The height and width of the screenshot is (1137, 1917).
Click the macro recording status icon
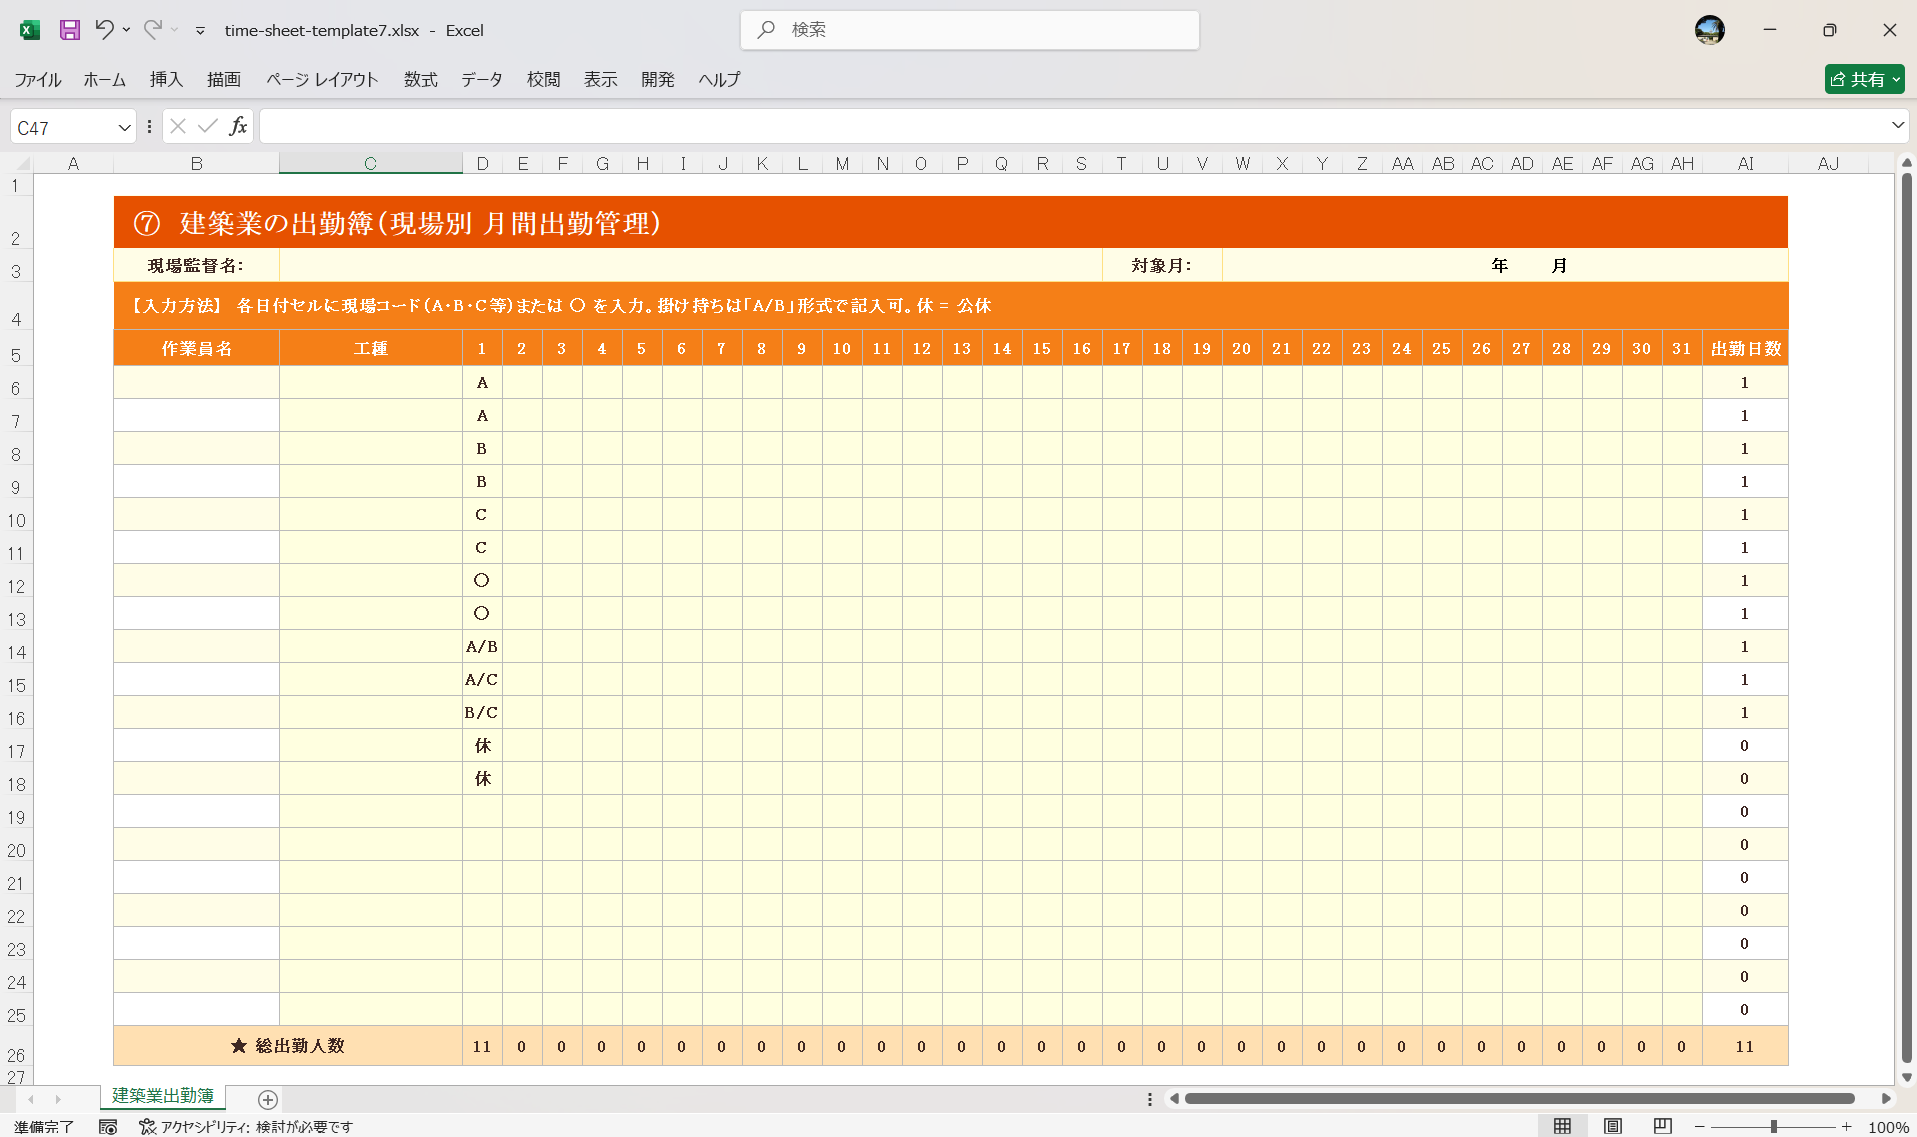point(108,1127)
